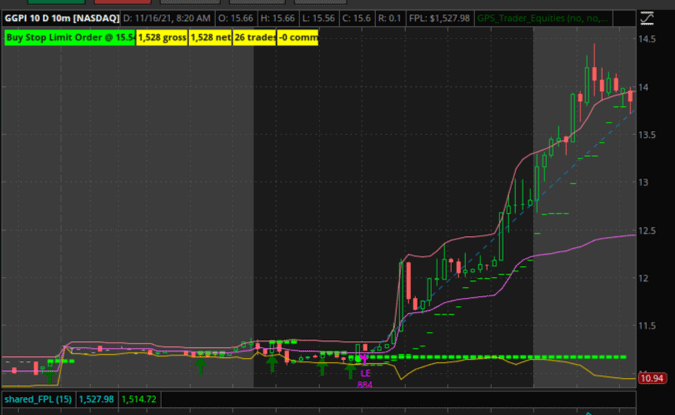Image resolution: width=675 pixels, height=415 pixels.
Task: Click the green 1,514.72 value in the lower panel
Action: 139,399
